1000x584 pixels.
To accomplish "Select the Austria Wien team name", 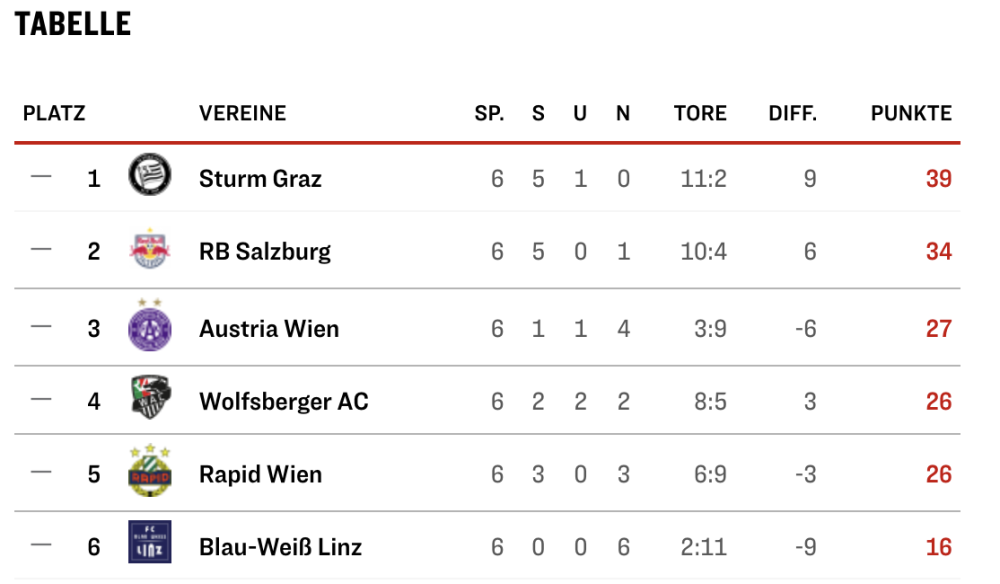I will click(x=268, y=328).
